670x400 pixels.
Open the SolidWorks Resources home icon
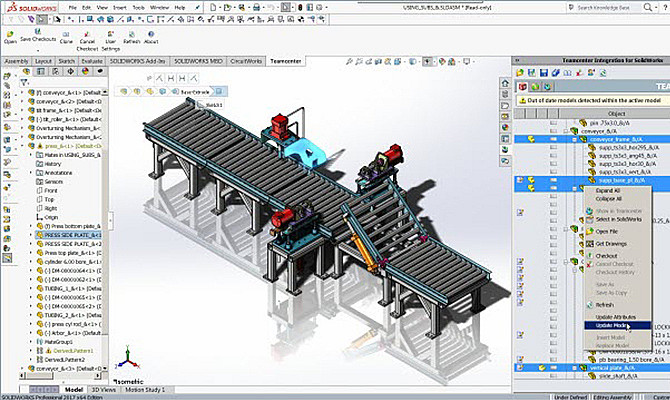click(x=505, y=83)
